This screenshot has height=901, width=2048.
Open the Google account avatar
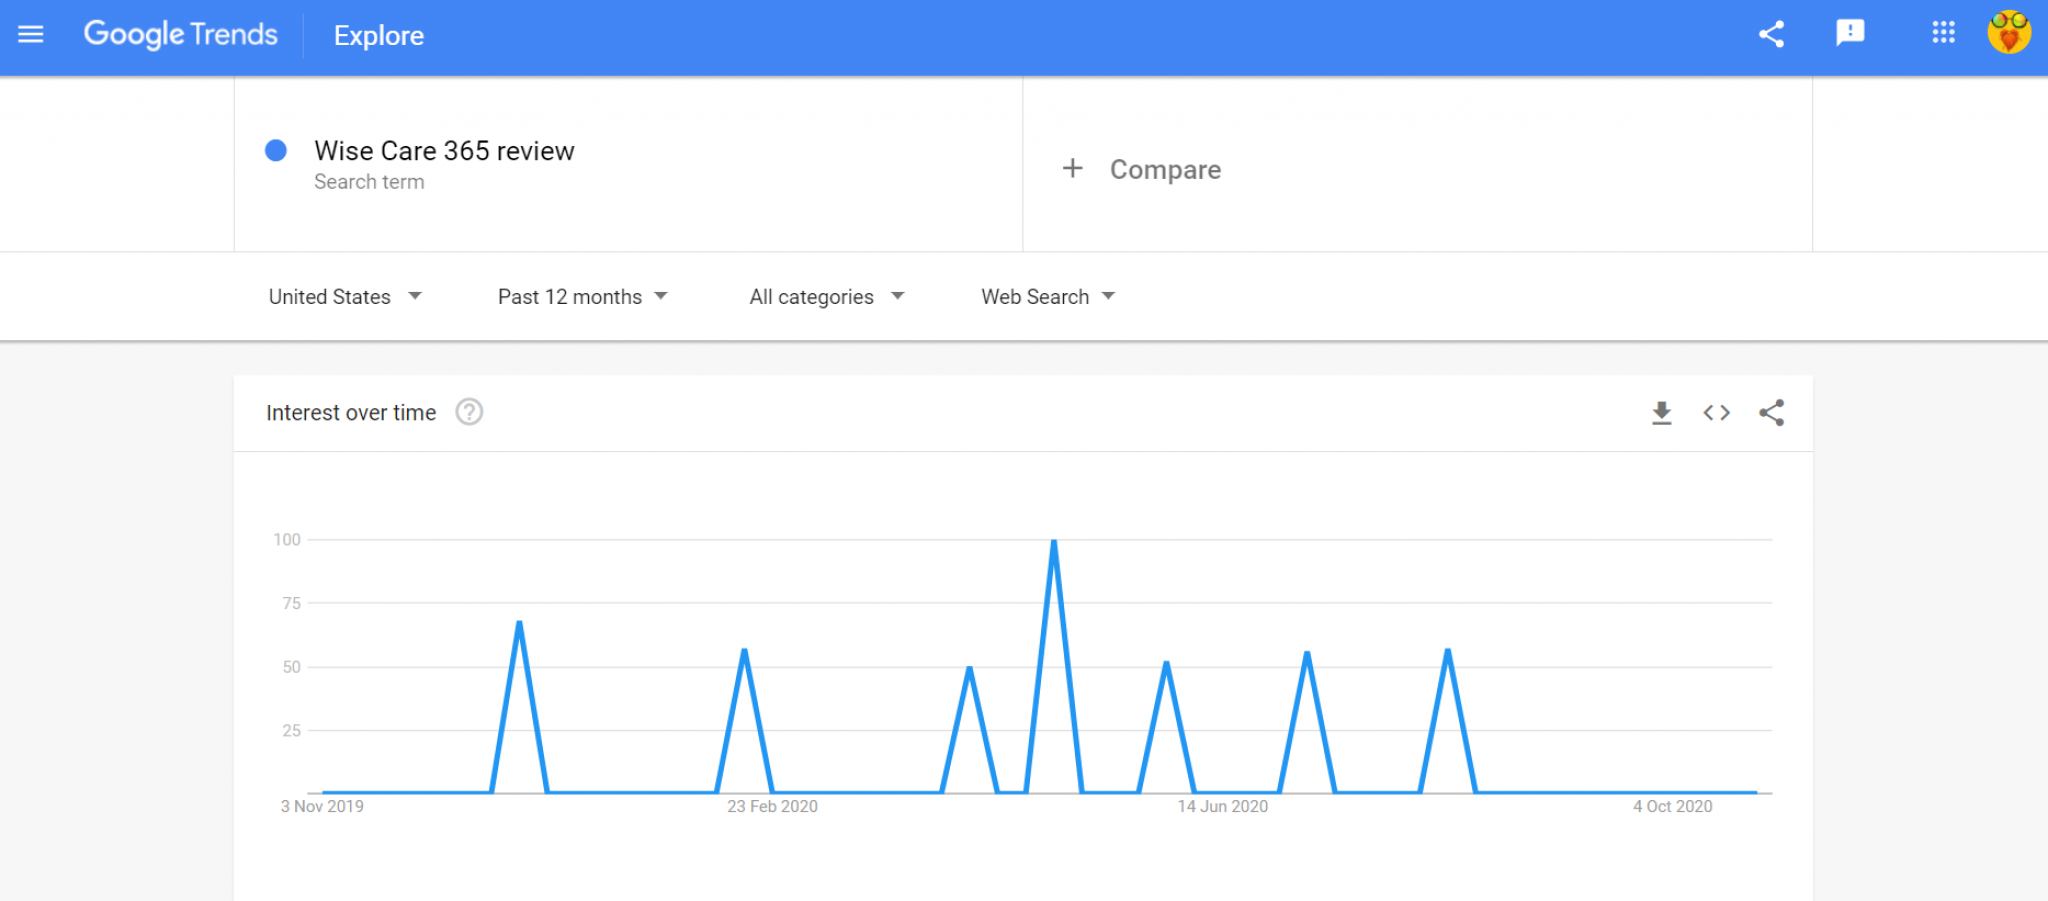tap(2009, 33)
